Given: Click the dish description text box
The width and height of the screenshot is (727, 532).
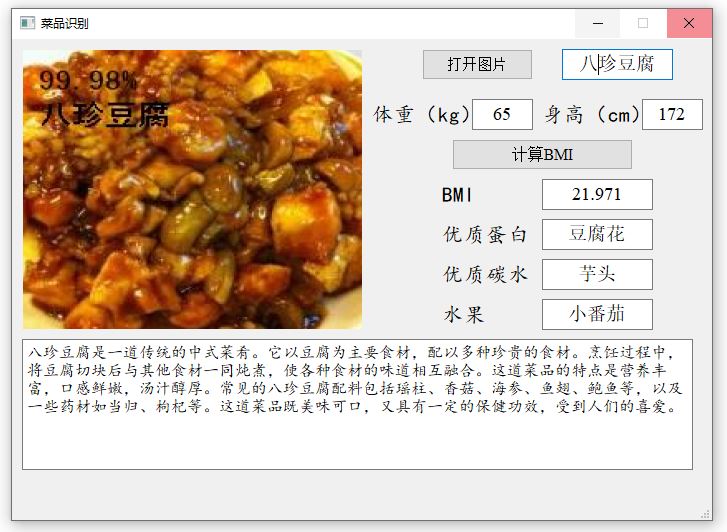Looking at the screenshot, I should [357, 404].
